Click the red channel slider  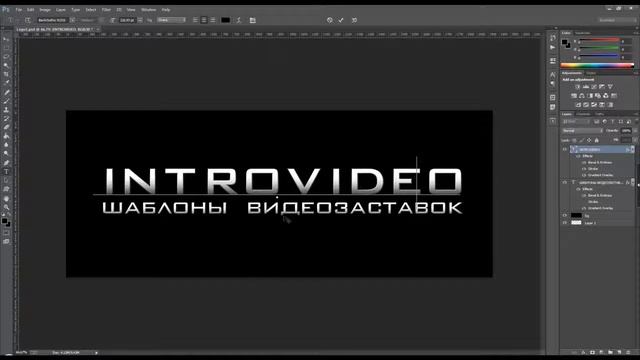click(x=599, y=41)
